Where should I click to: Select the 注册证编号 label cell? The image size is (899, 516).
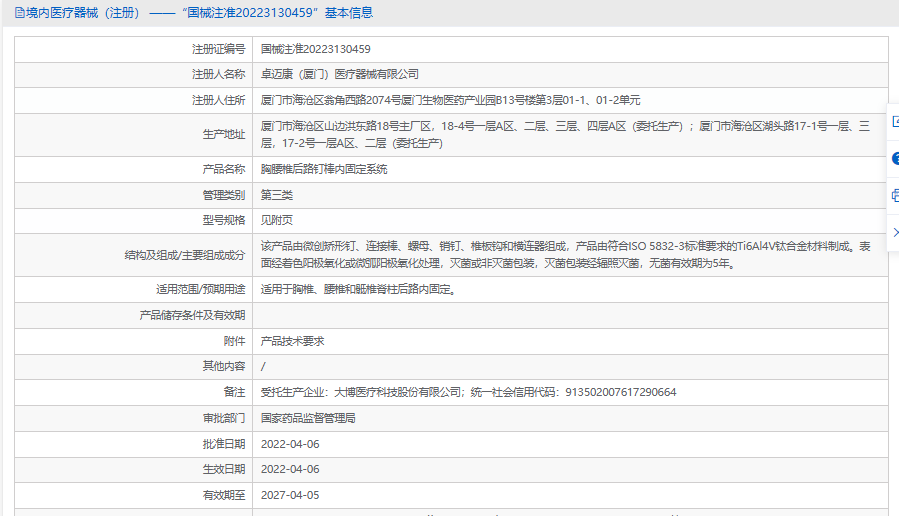click(x=134, y=49)
